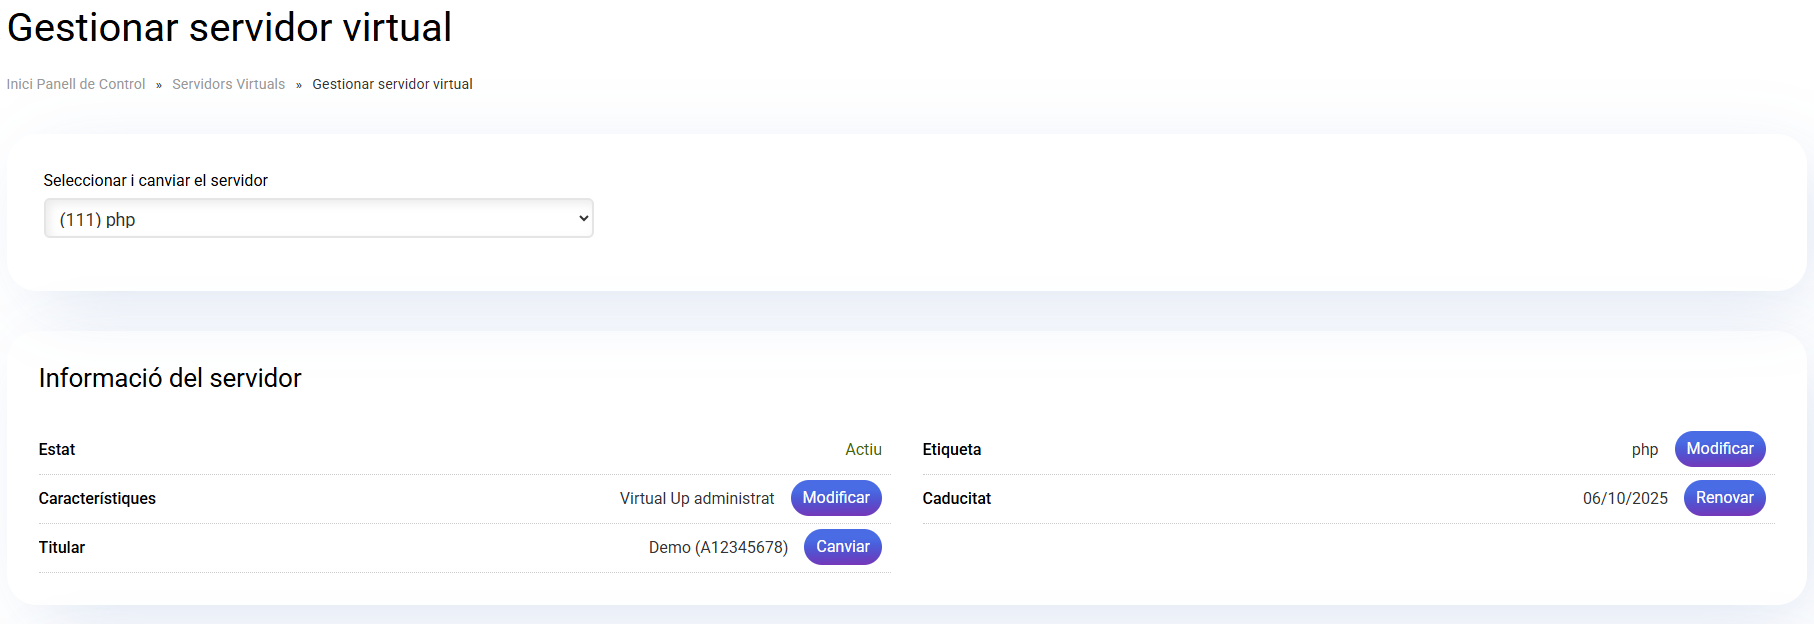This screenshot has height=624, width=1814.
Task: Click the green Actiu status text
Action: click(x=863, y=450)
